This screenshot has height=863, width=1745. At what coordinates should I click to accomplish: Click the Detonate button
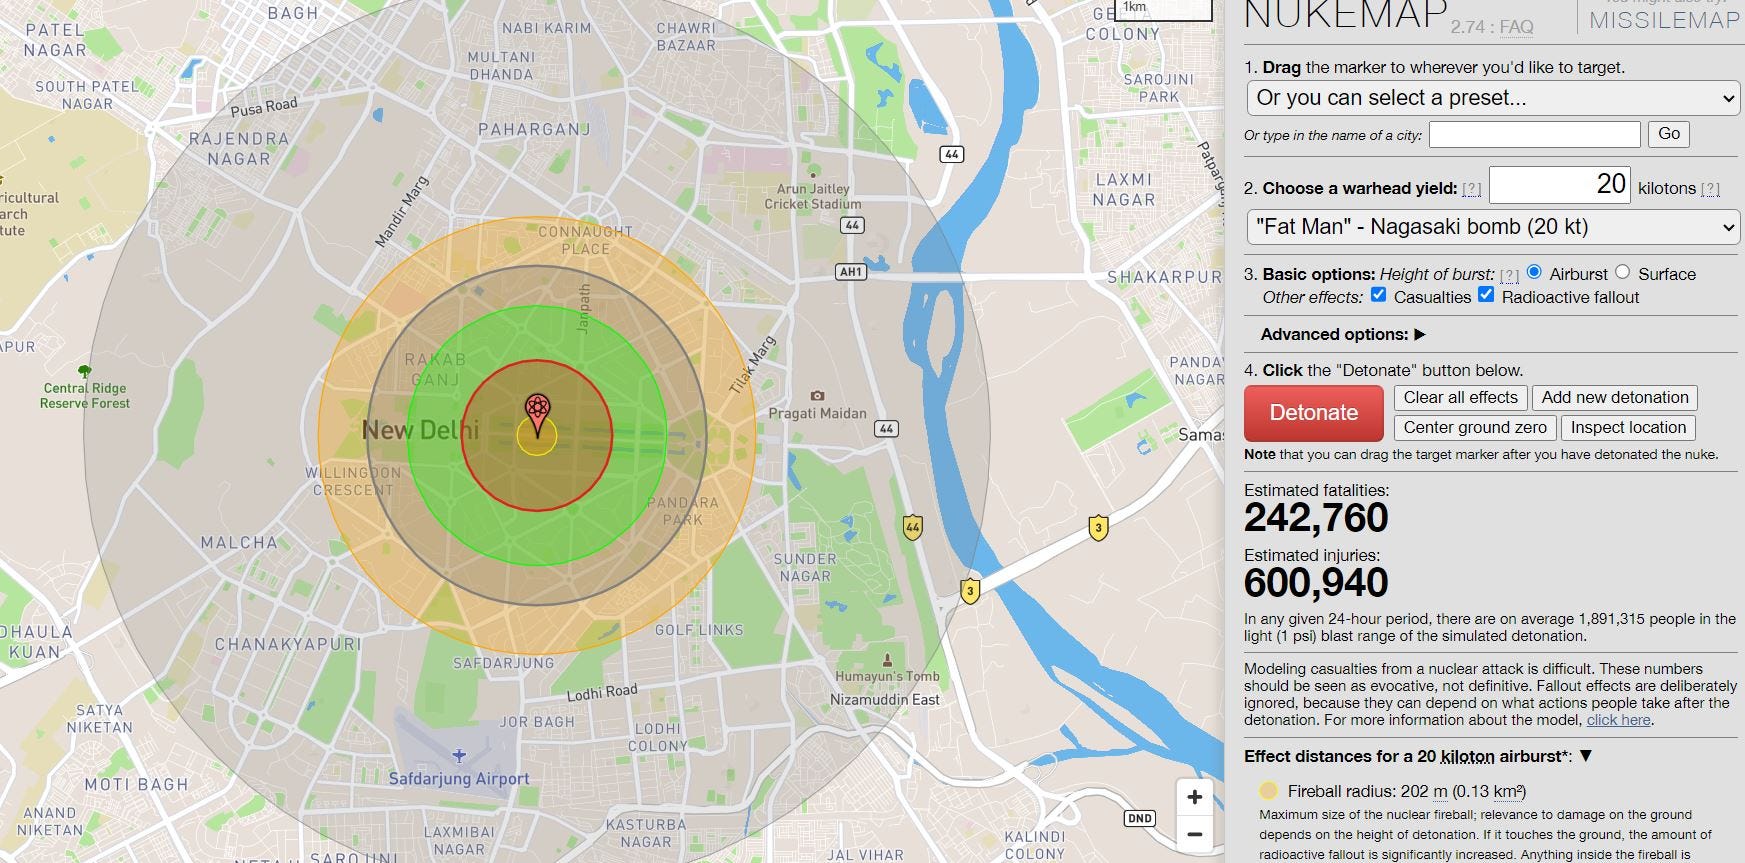(x=1314, y=413)
